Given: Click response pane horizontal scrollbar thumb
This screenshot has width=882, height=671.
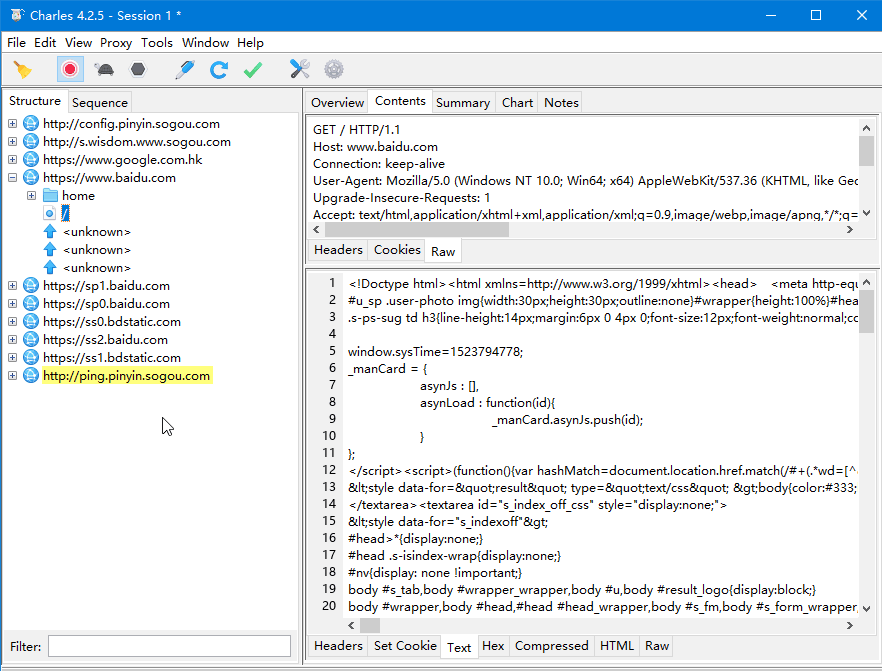Looking at the screenshot, I should click(x=370, y=625).
